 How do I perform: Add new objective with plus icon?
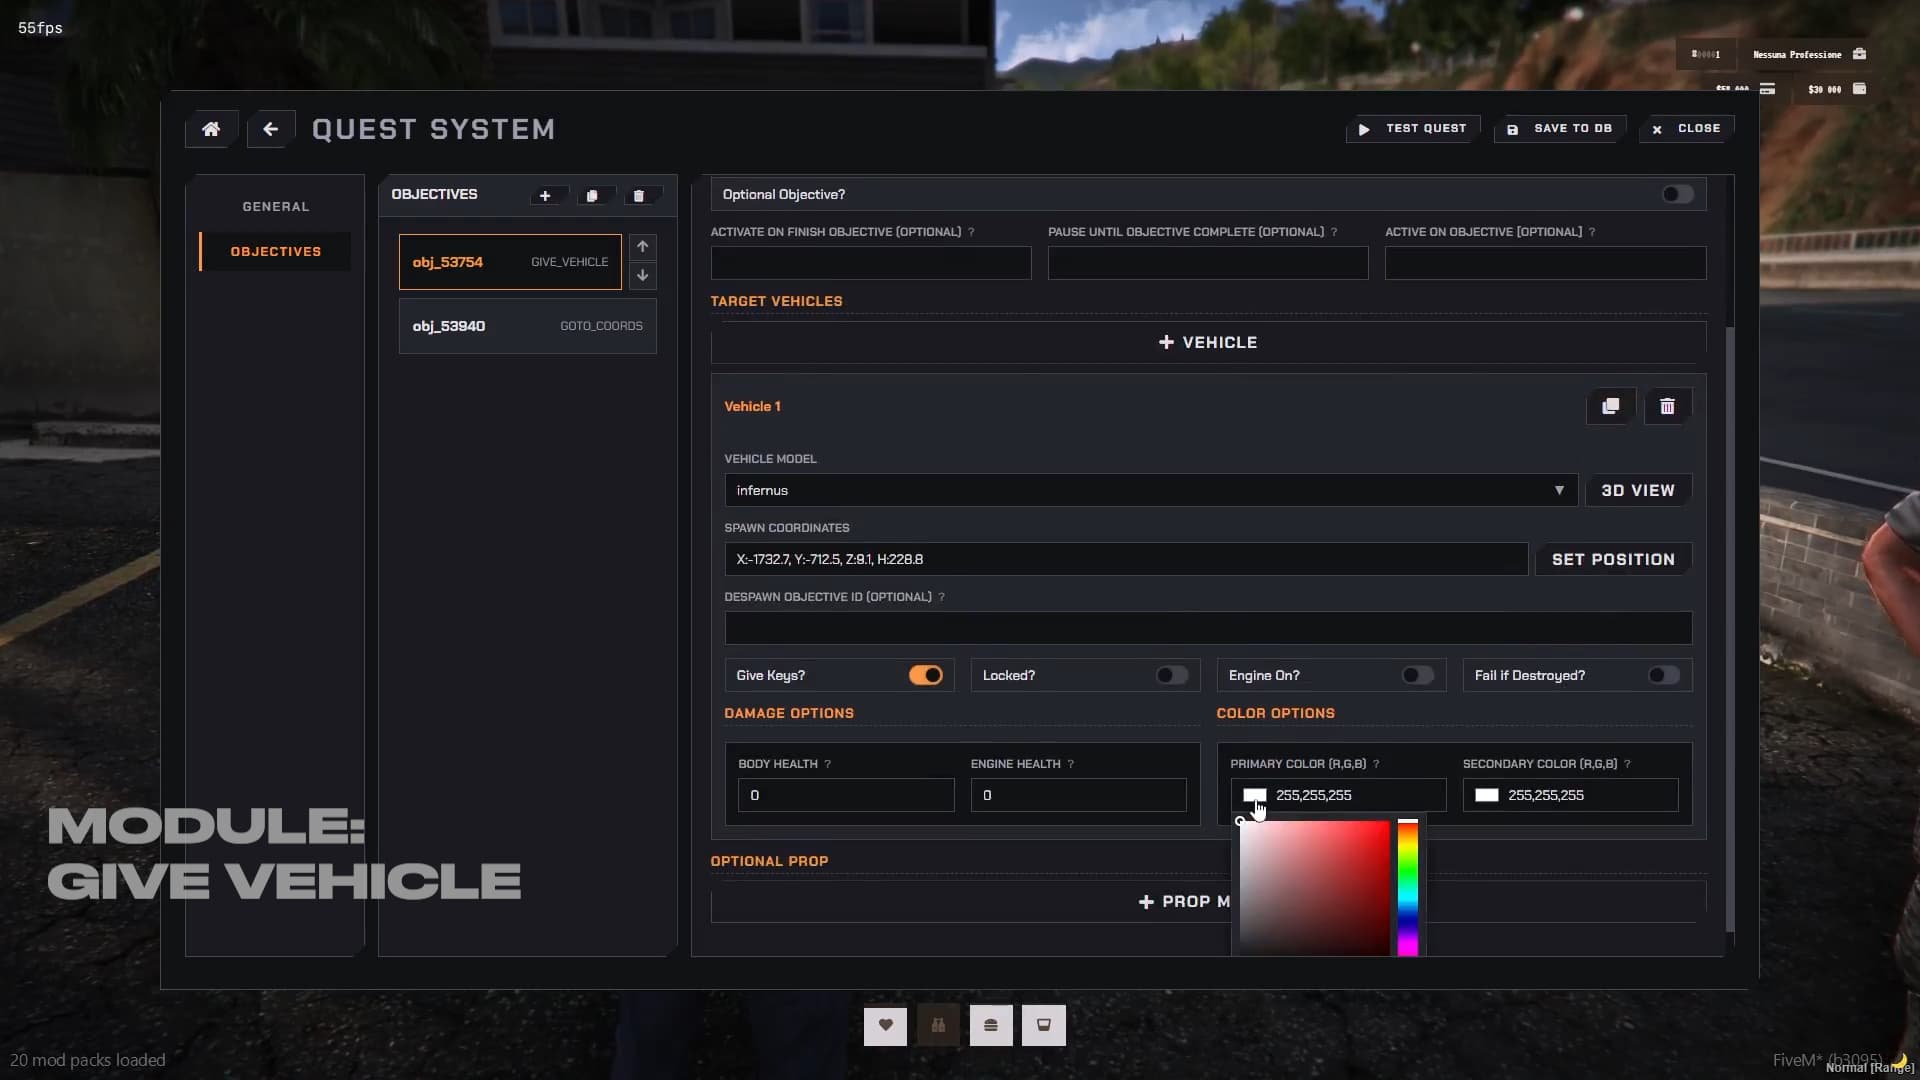coord(545,196)
